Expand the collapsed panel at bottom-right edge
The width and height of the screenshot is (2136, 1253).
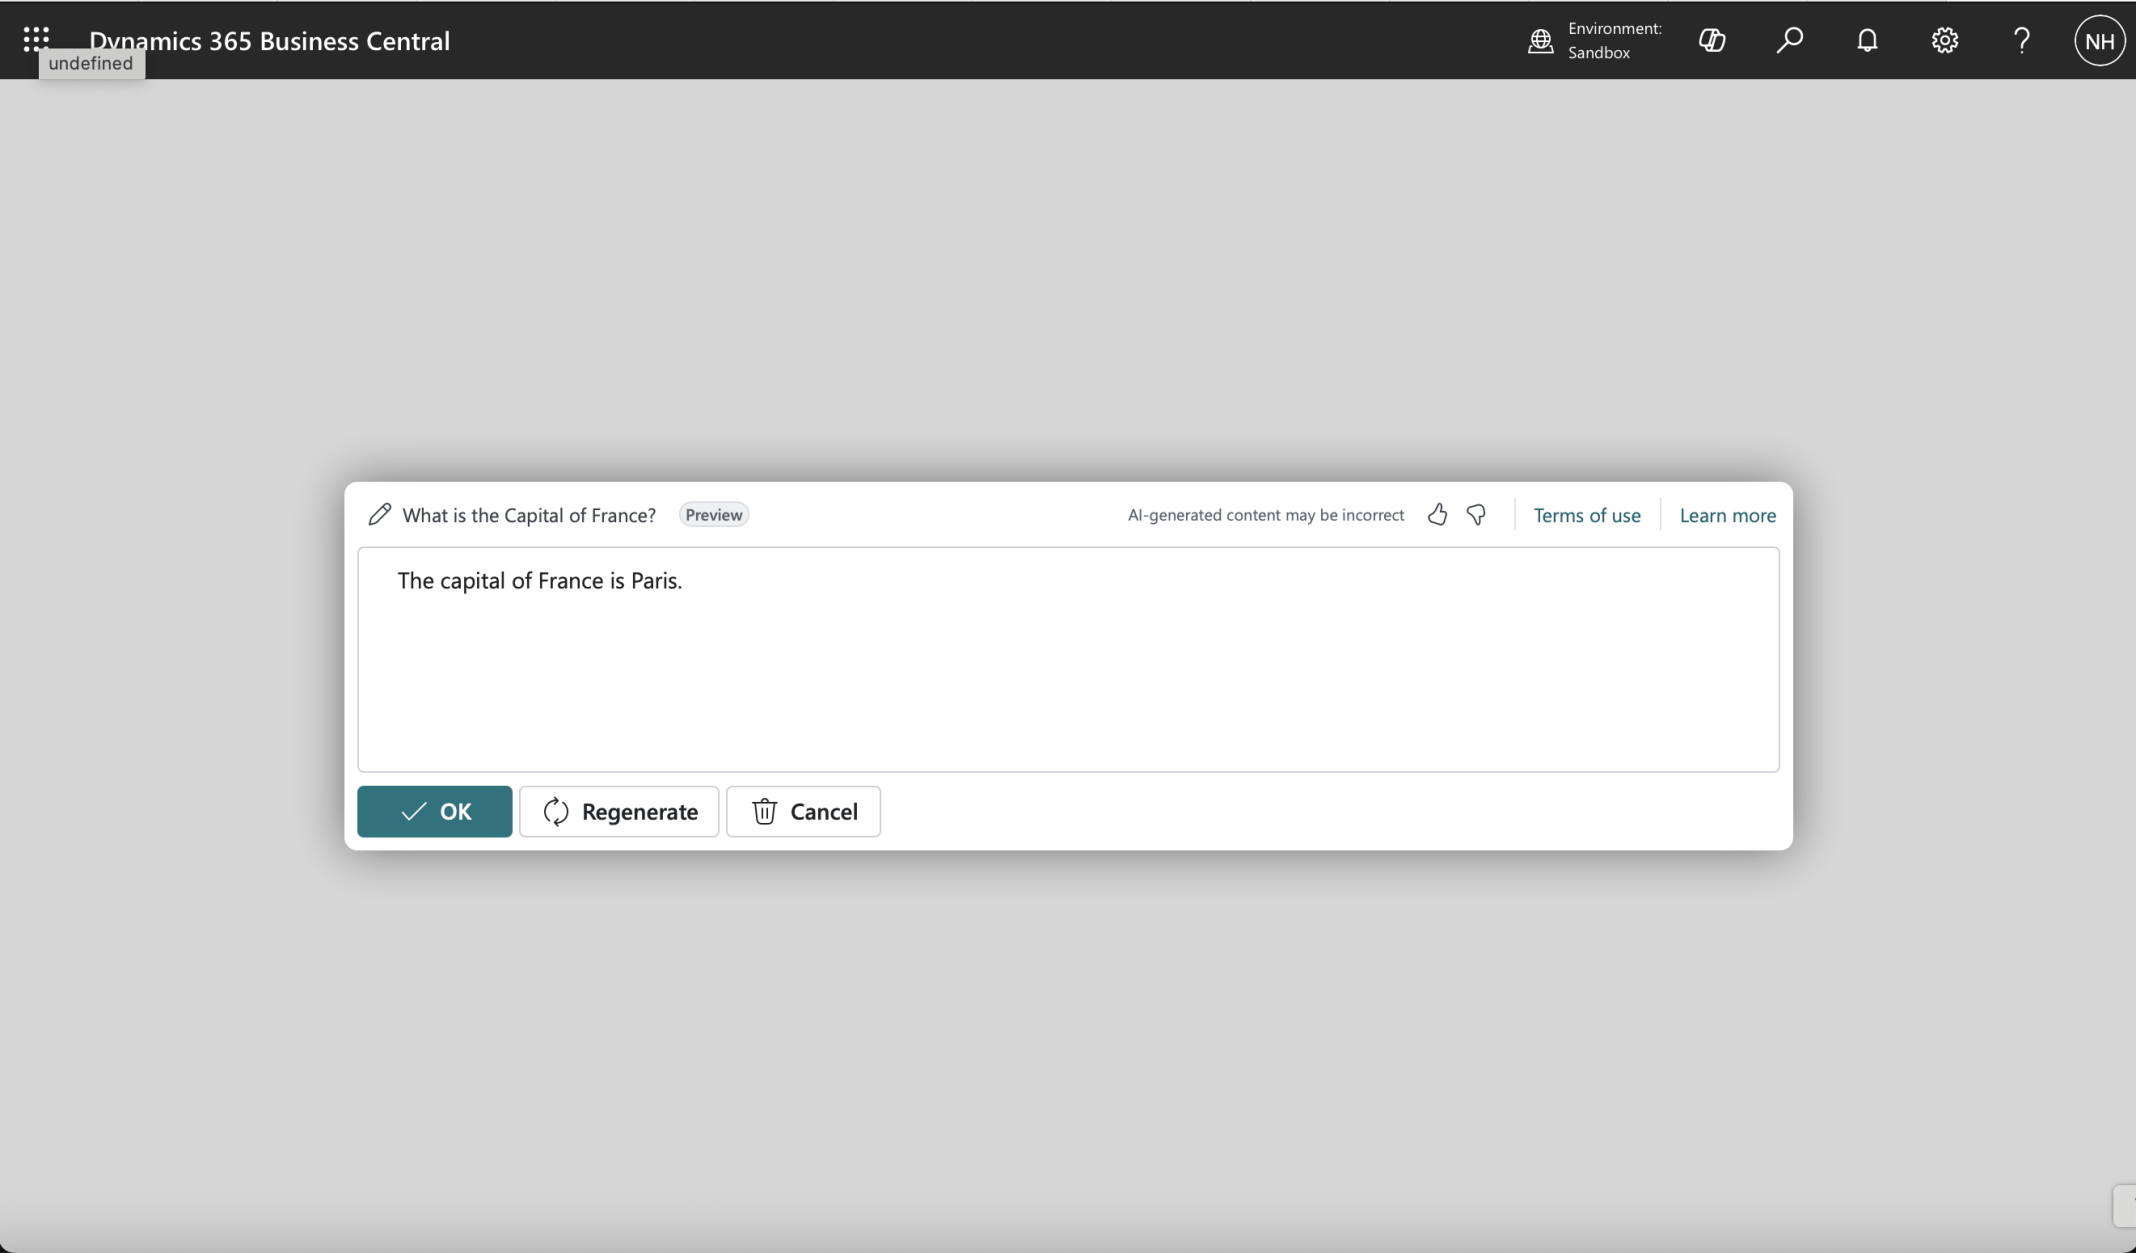coord(2124,1205)
